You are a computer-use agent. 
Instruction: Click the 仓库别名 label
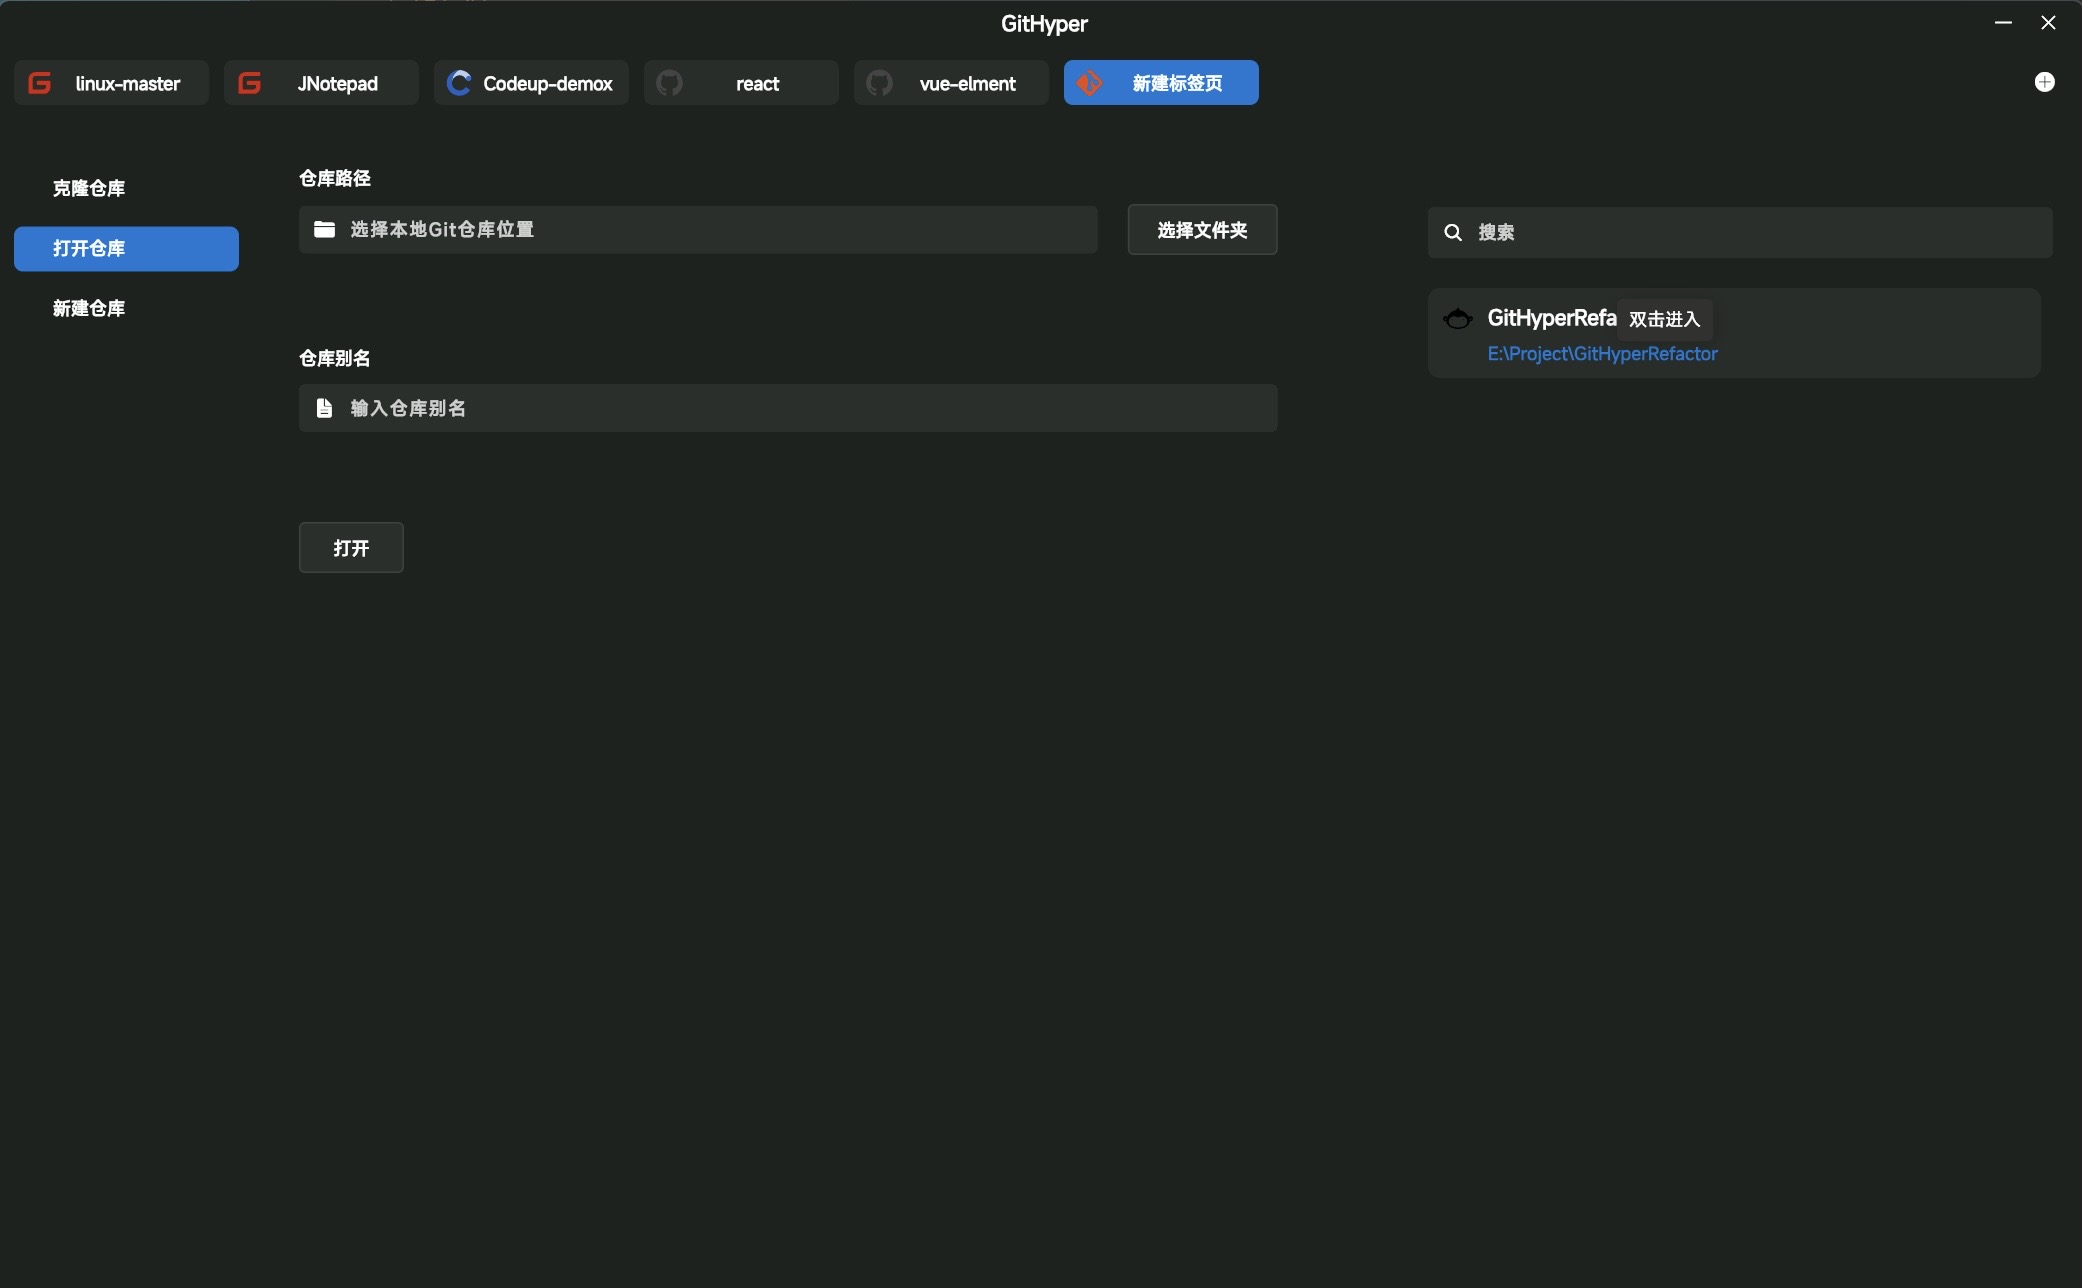tap(335, 358)
